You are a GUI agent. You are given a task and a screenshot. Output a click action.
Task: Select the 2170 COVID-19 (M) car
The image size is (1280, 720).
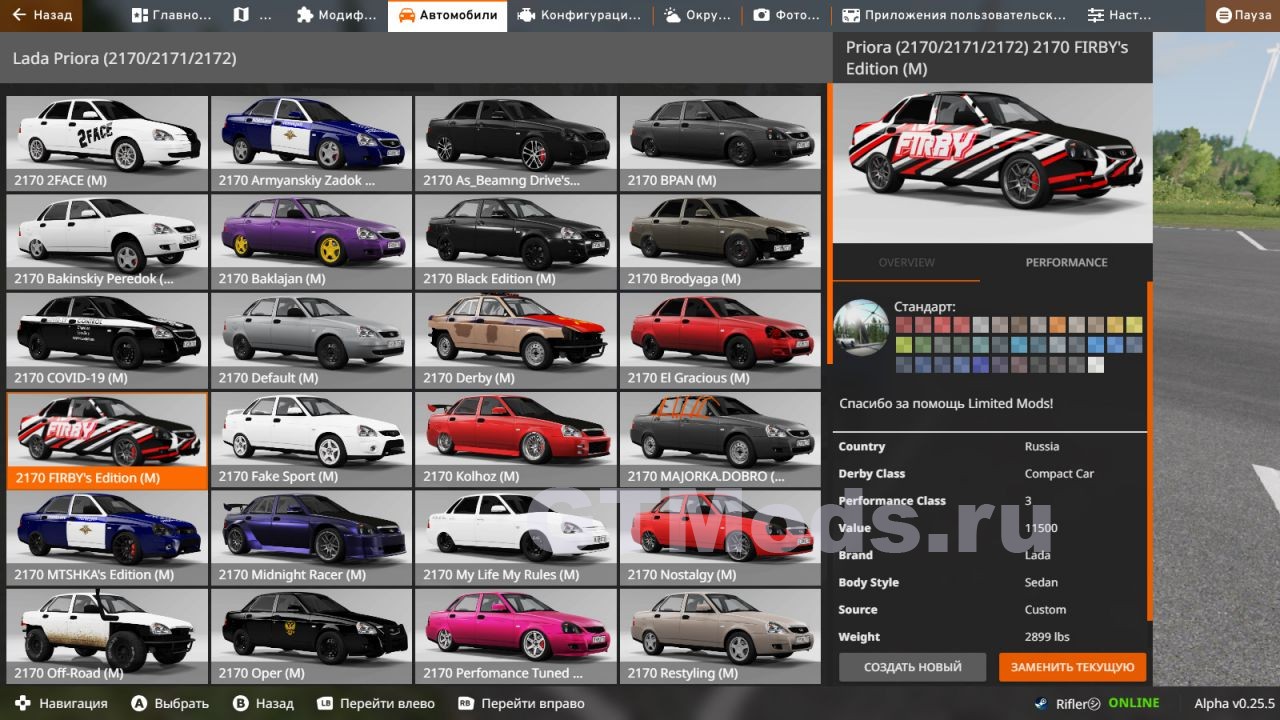[x=107, y=340]
